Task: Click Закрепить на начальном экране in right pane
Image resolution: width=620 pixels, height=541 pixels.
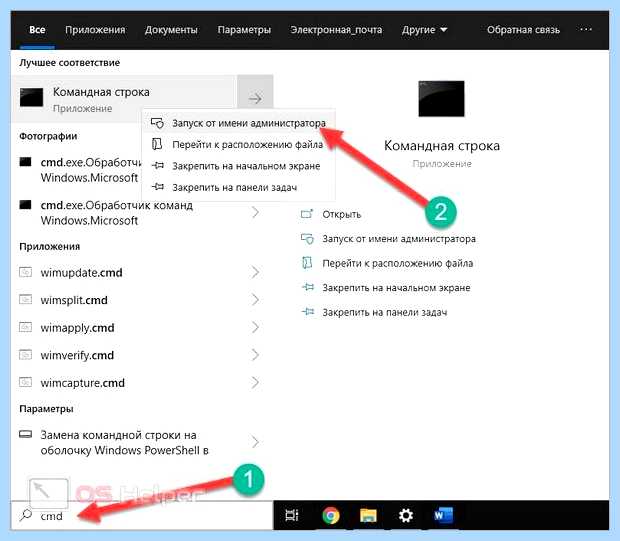Action: click(396, 288)
